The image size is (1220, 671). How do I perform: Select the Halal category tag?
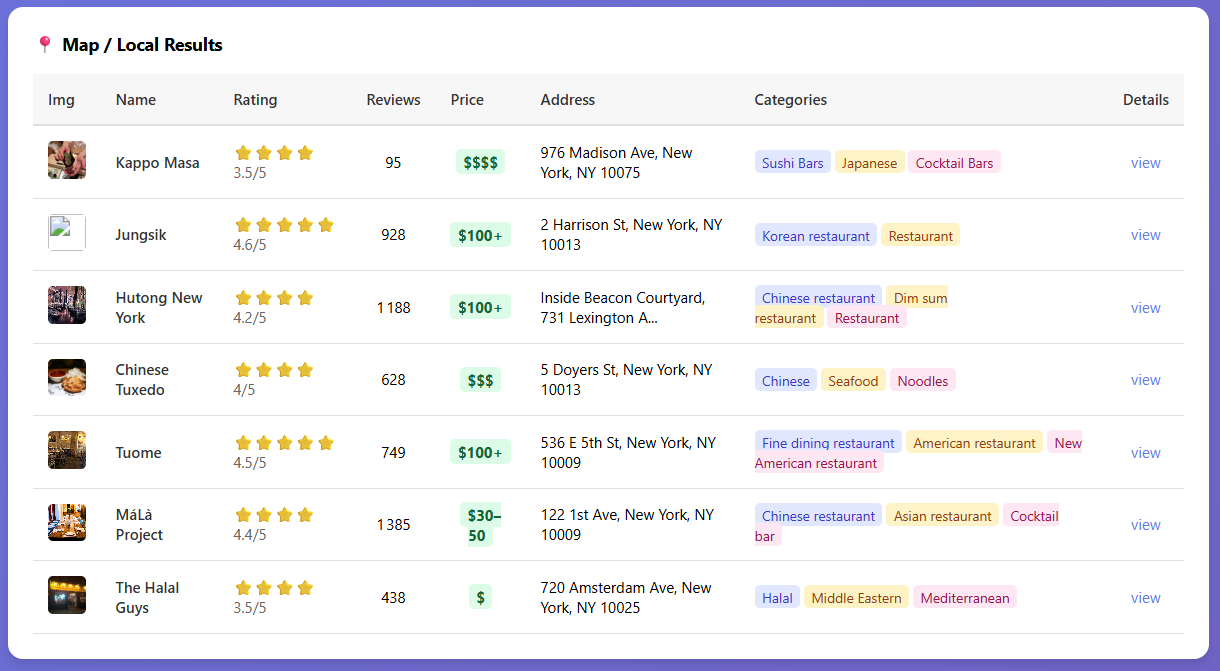(777, 596)
